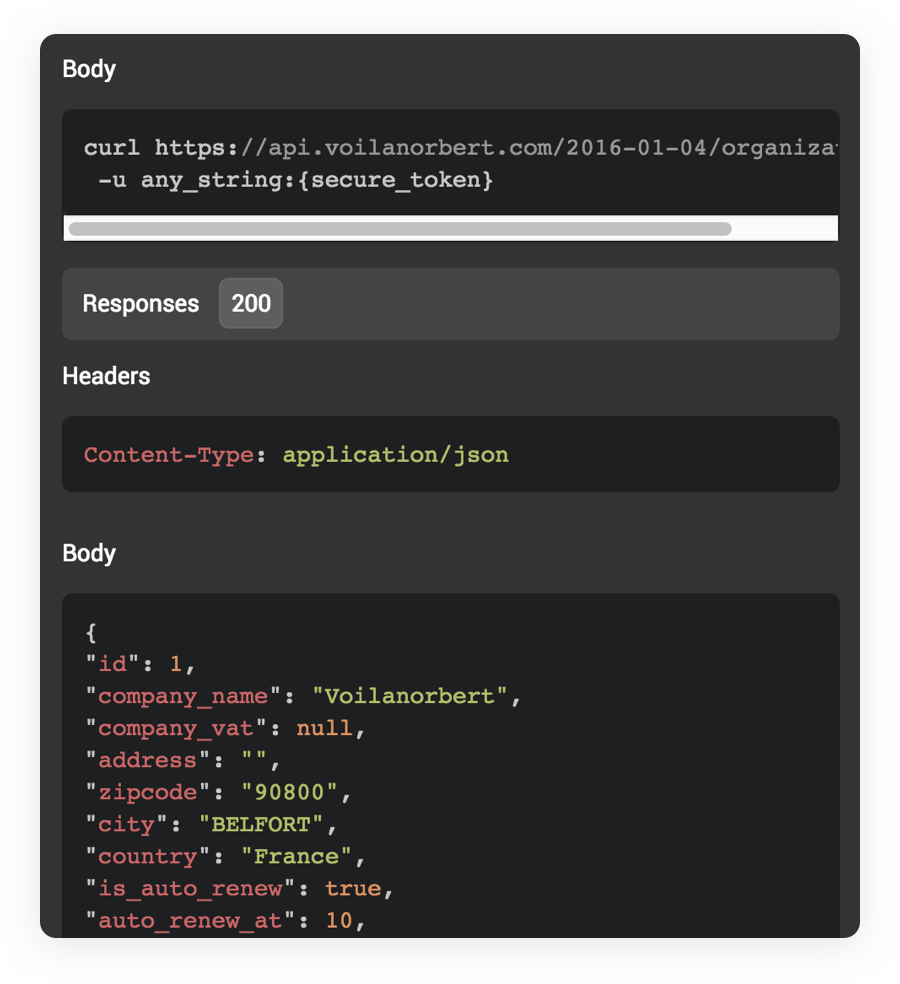Click the 200 response status badge
The height and width of the screenshot is (984, 900).
[251, 303]
